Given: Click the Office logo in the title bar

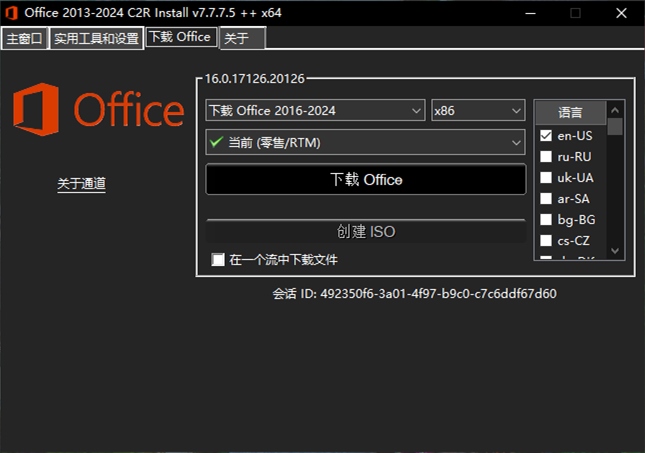Looking at the screenshot, I should pos(11,12).
